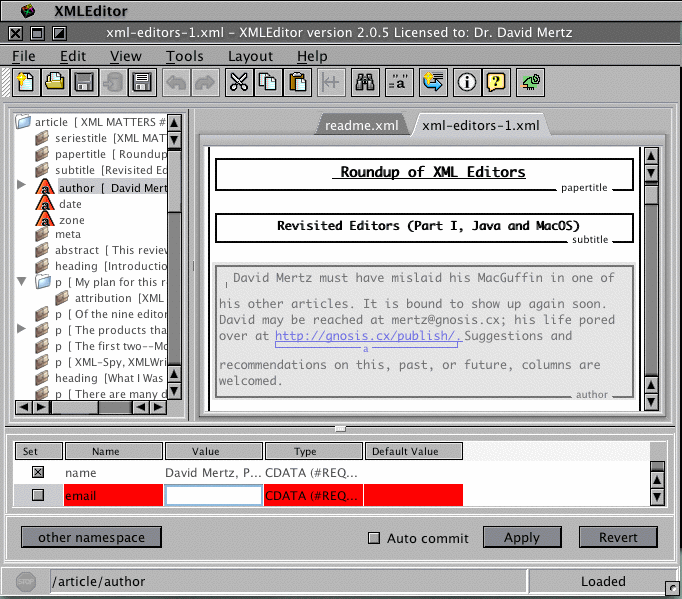Select the heading [Introductio tree item
Image resolution: width=682 pixels, height=599 pixels.
click(110, 266)
